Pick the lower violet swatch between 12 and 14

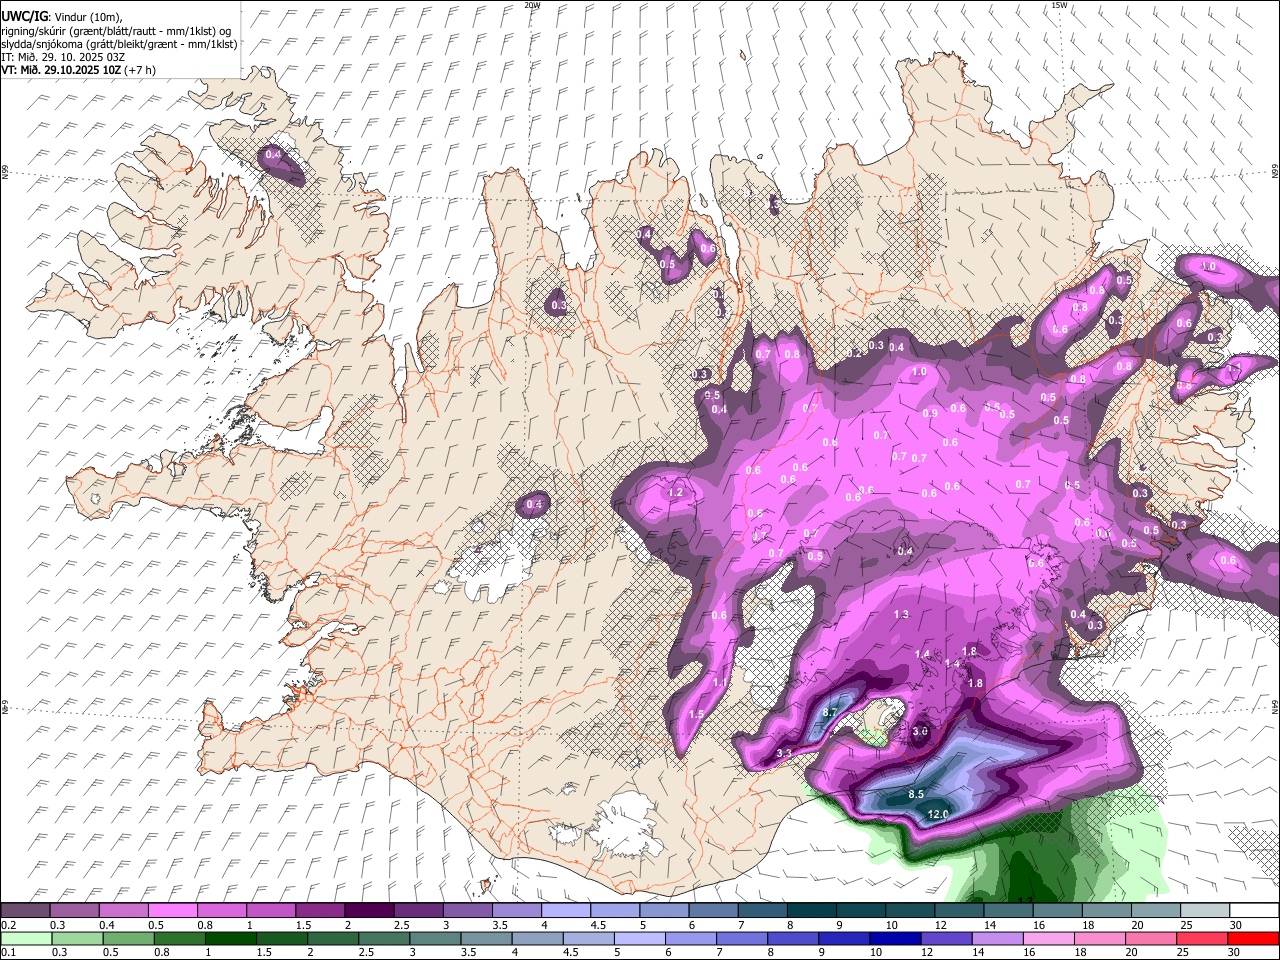[946, 938]
